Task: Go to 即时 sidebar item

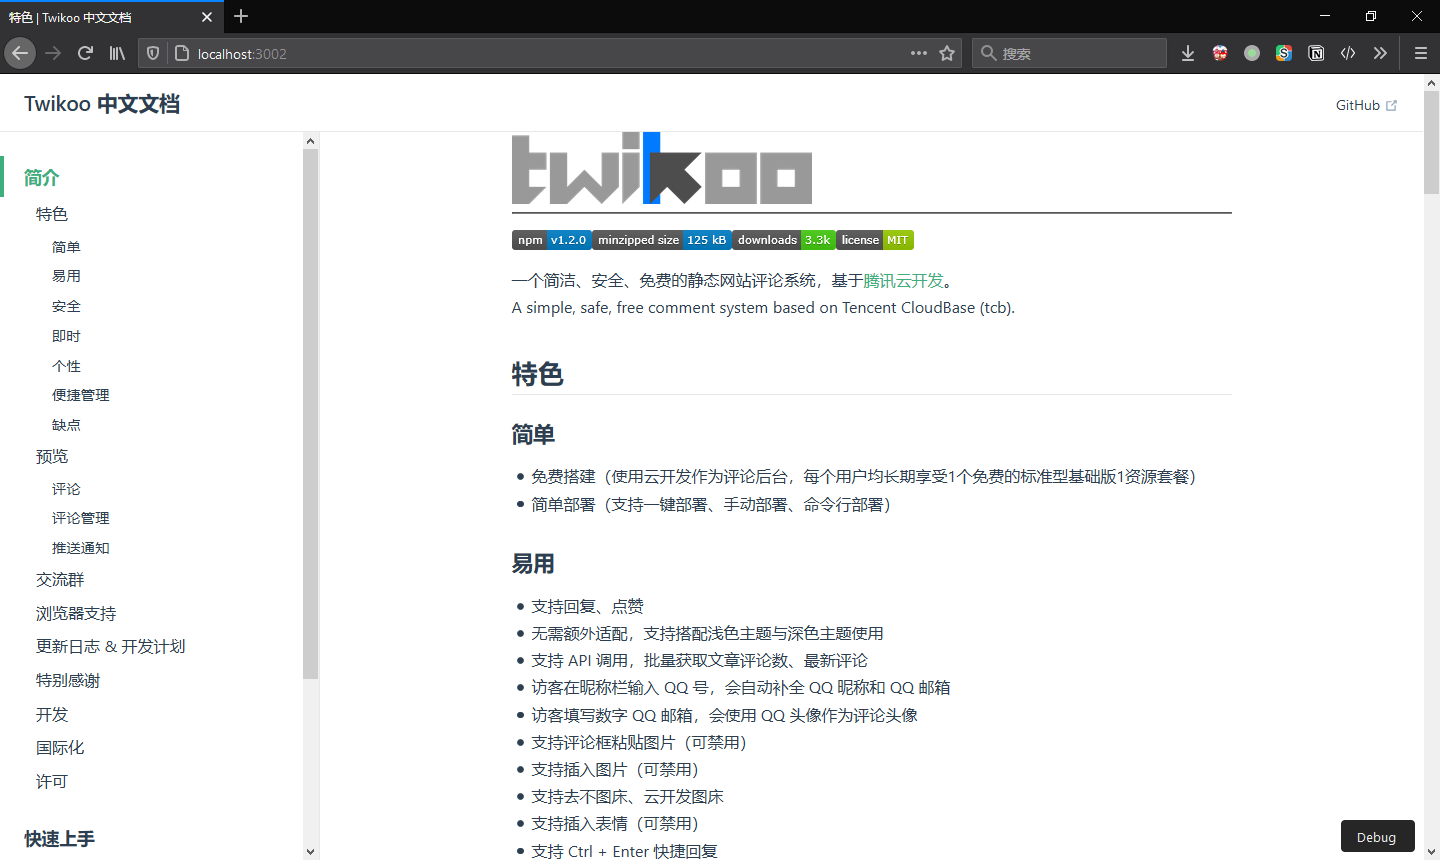Action: click(x=66, y=336)
